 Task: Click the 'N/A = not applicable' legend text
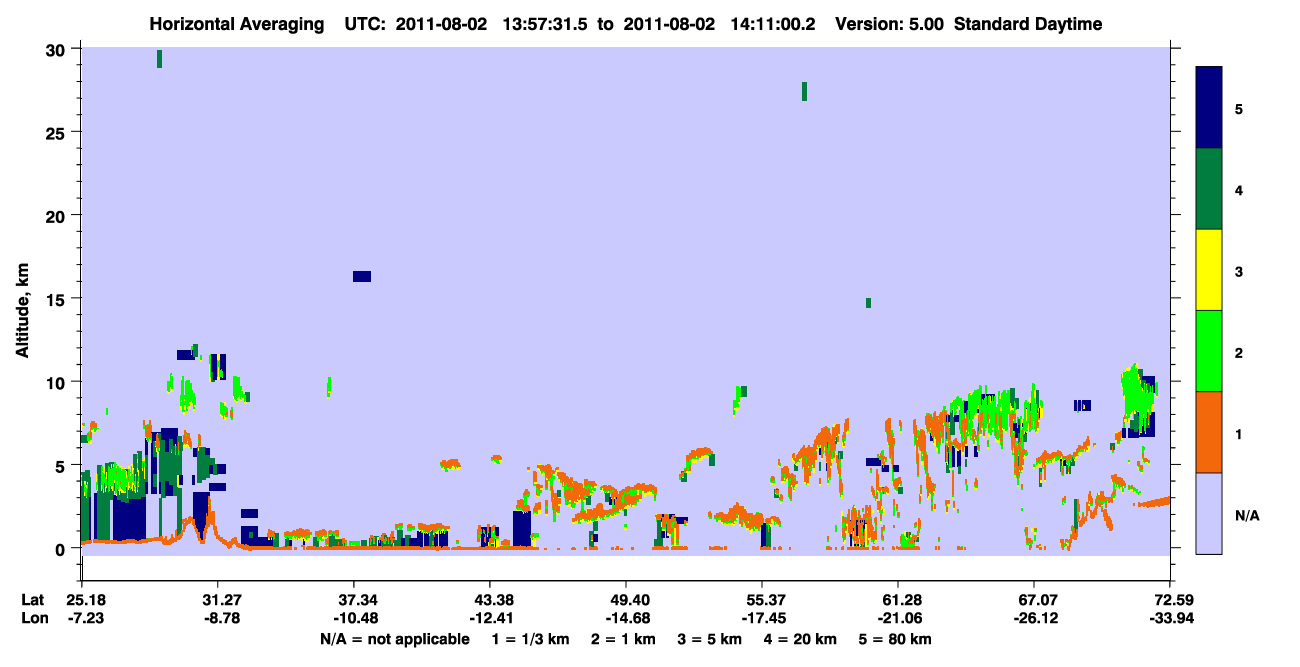[394, 640]
